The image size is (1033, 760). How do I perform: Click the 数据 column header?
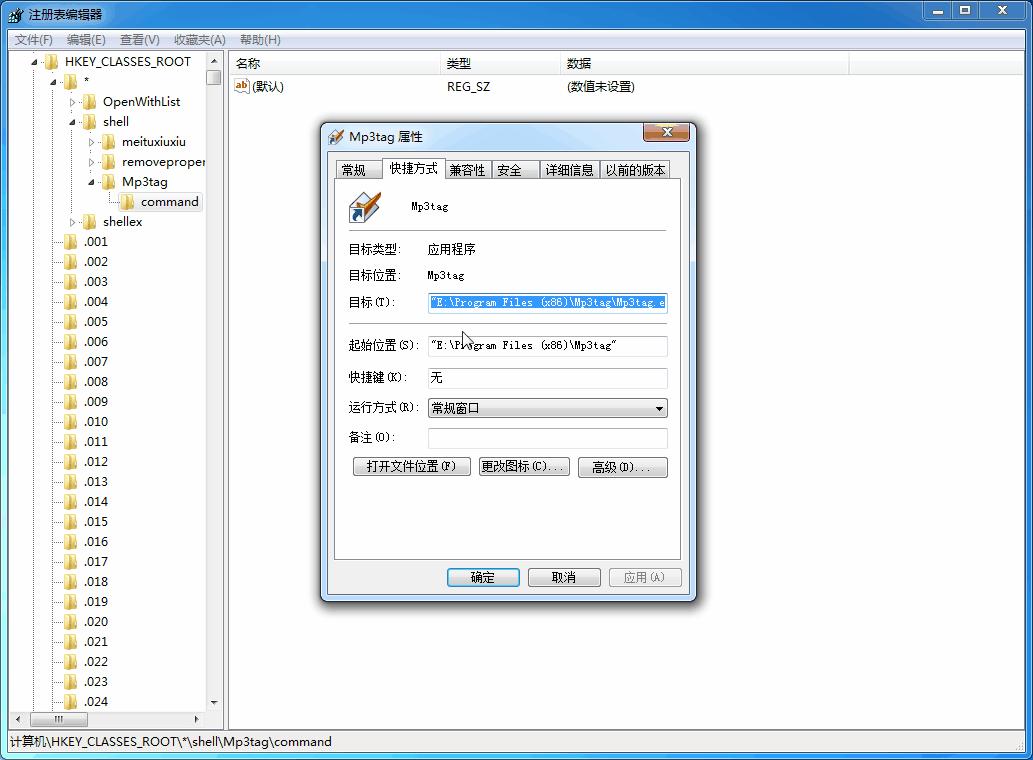click(705, 64)
